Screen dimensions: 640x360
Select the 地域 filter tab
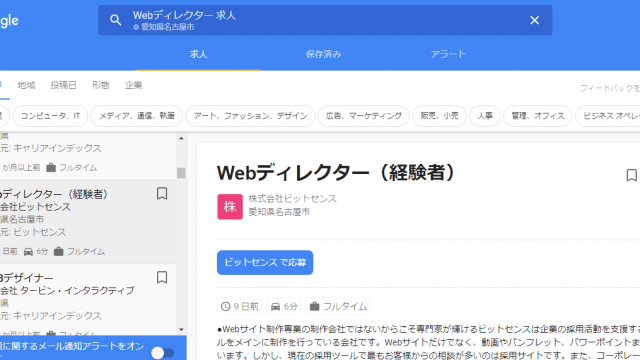[x=27, y=85]
